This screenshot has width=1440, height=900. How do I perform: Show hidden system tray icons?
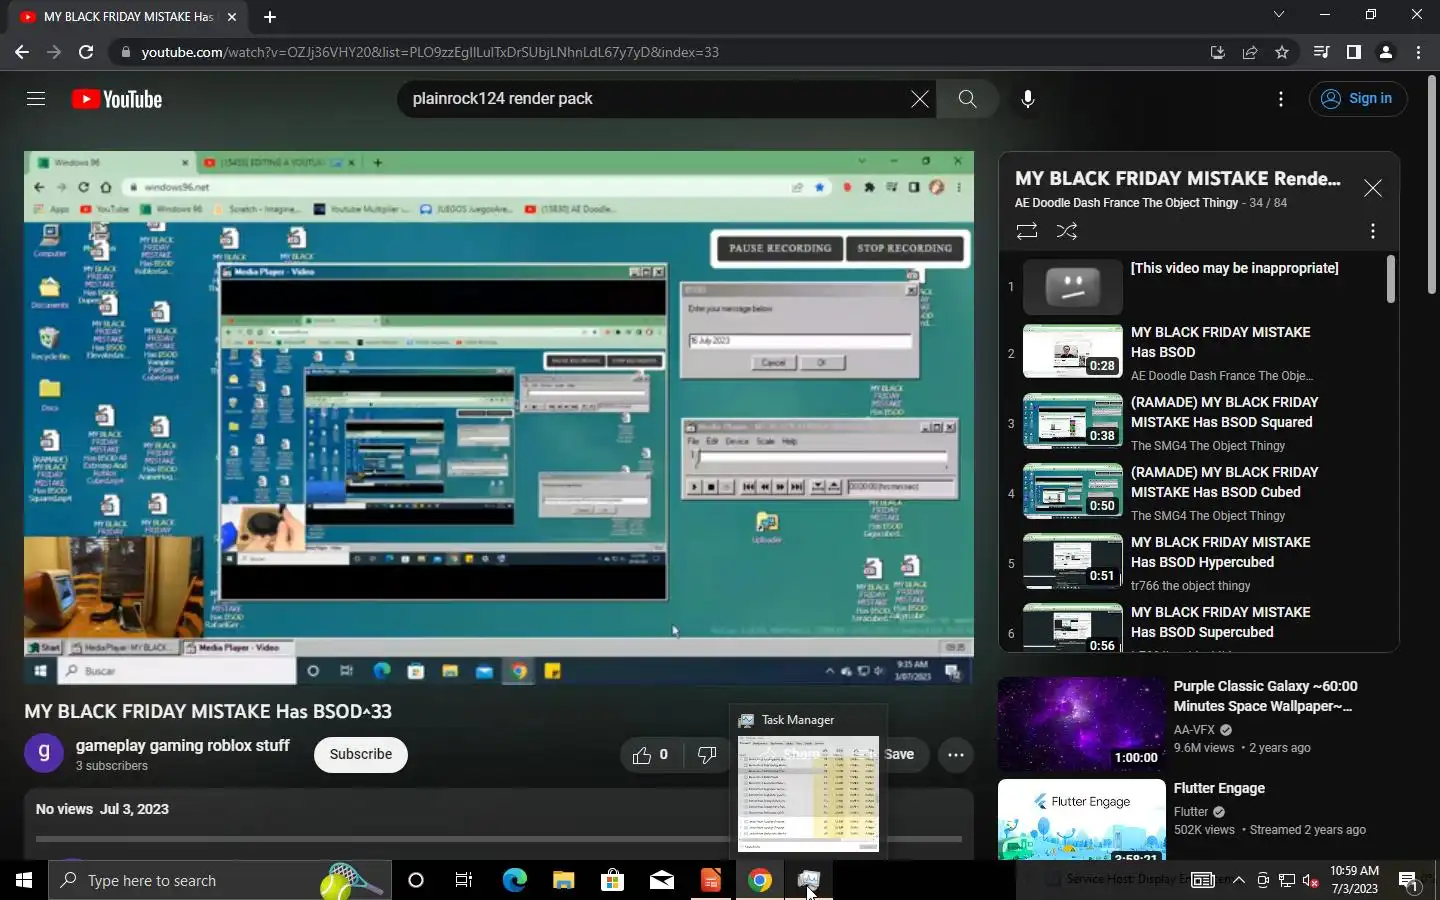click(x=1238, y=880)
